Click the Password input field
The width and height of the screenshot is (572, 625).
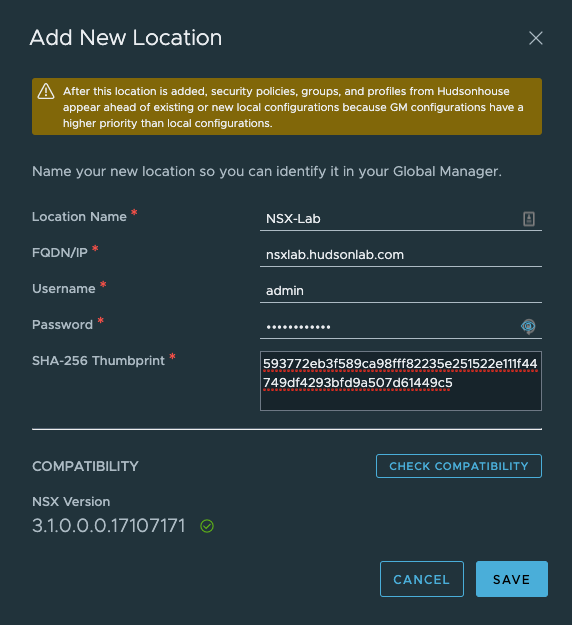[401, 326]
